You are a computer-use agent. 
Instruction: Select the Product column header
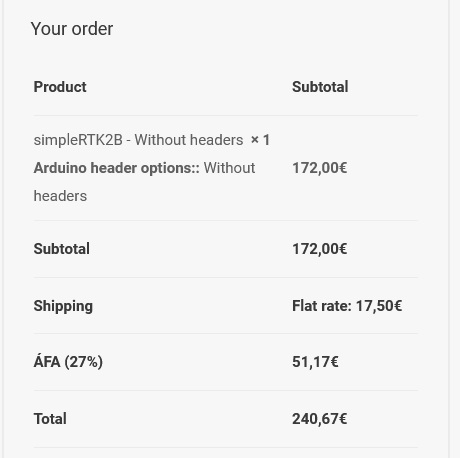coord(60,87)
